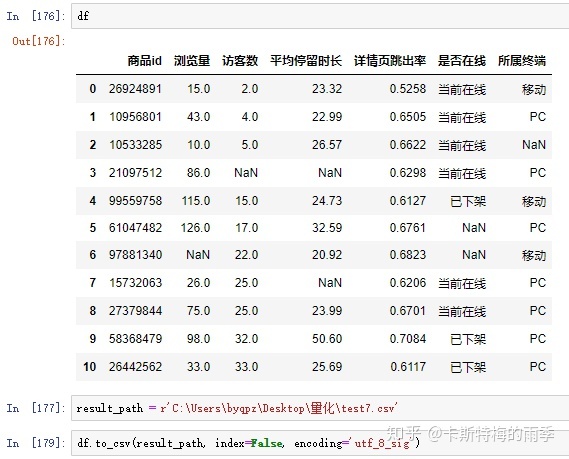Click the 详情页跳出率 column header
This screenshot has height=459, width=569.
click(390, 61)
